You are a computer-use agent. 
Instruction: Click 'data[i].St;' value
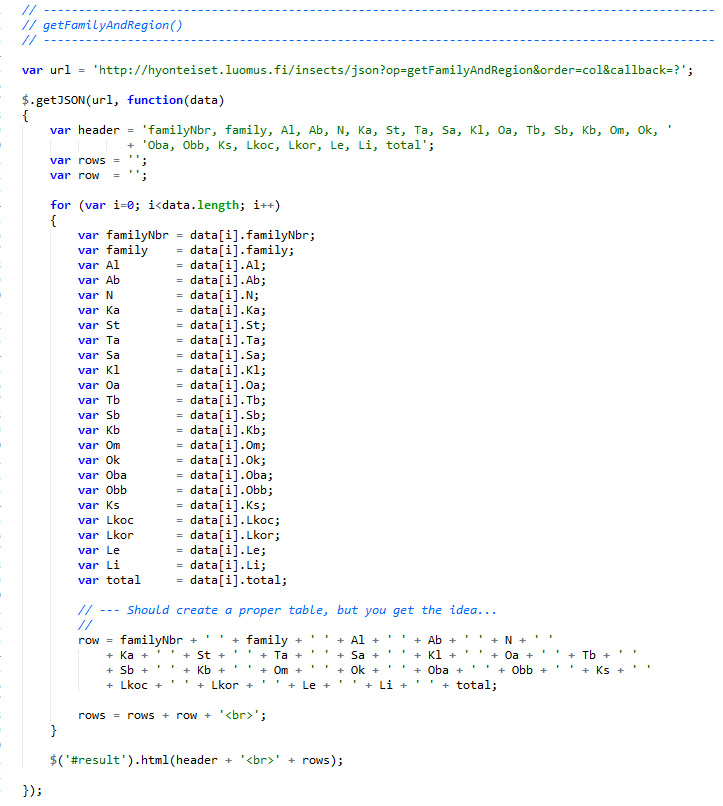click(228, 325)
